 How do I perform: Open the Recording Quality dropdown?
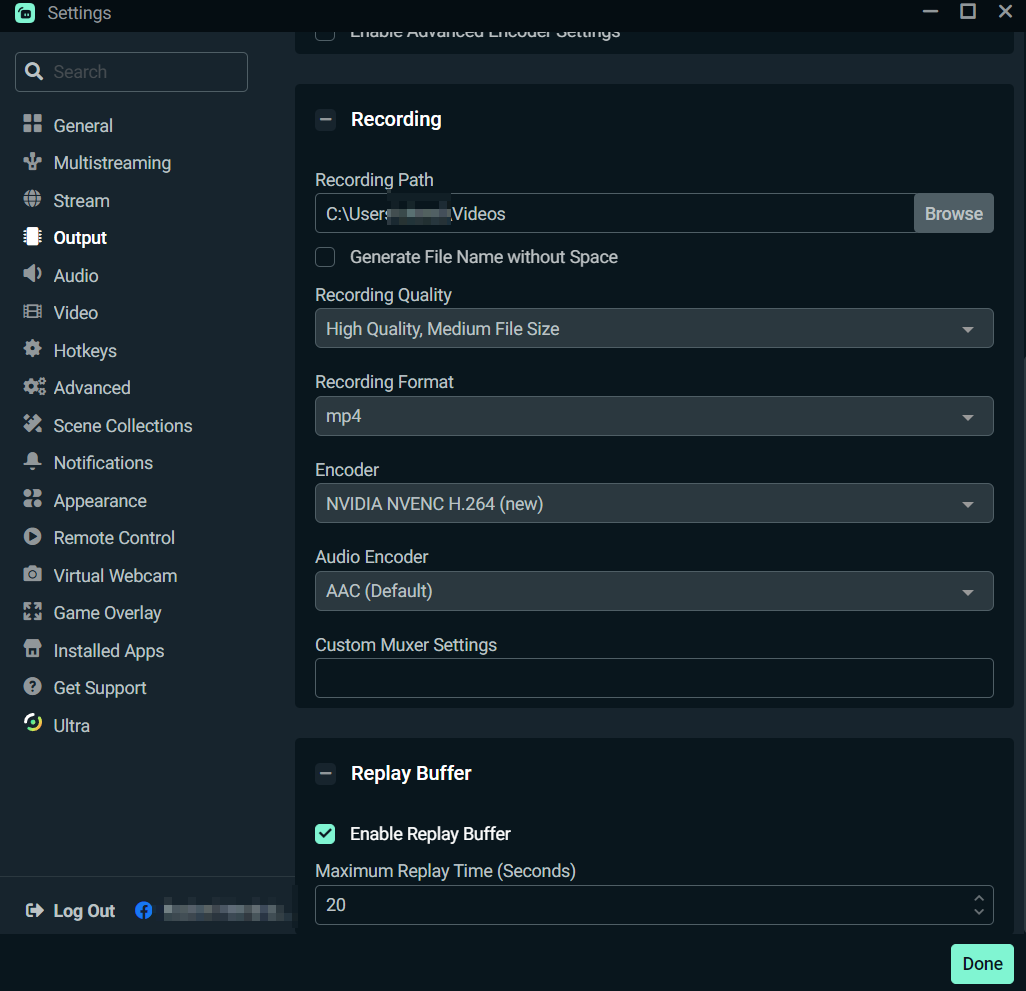click(x=654, y=328)
